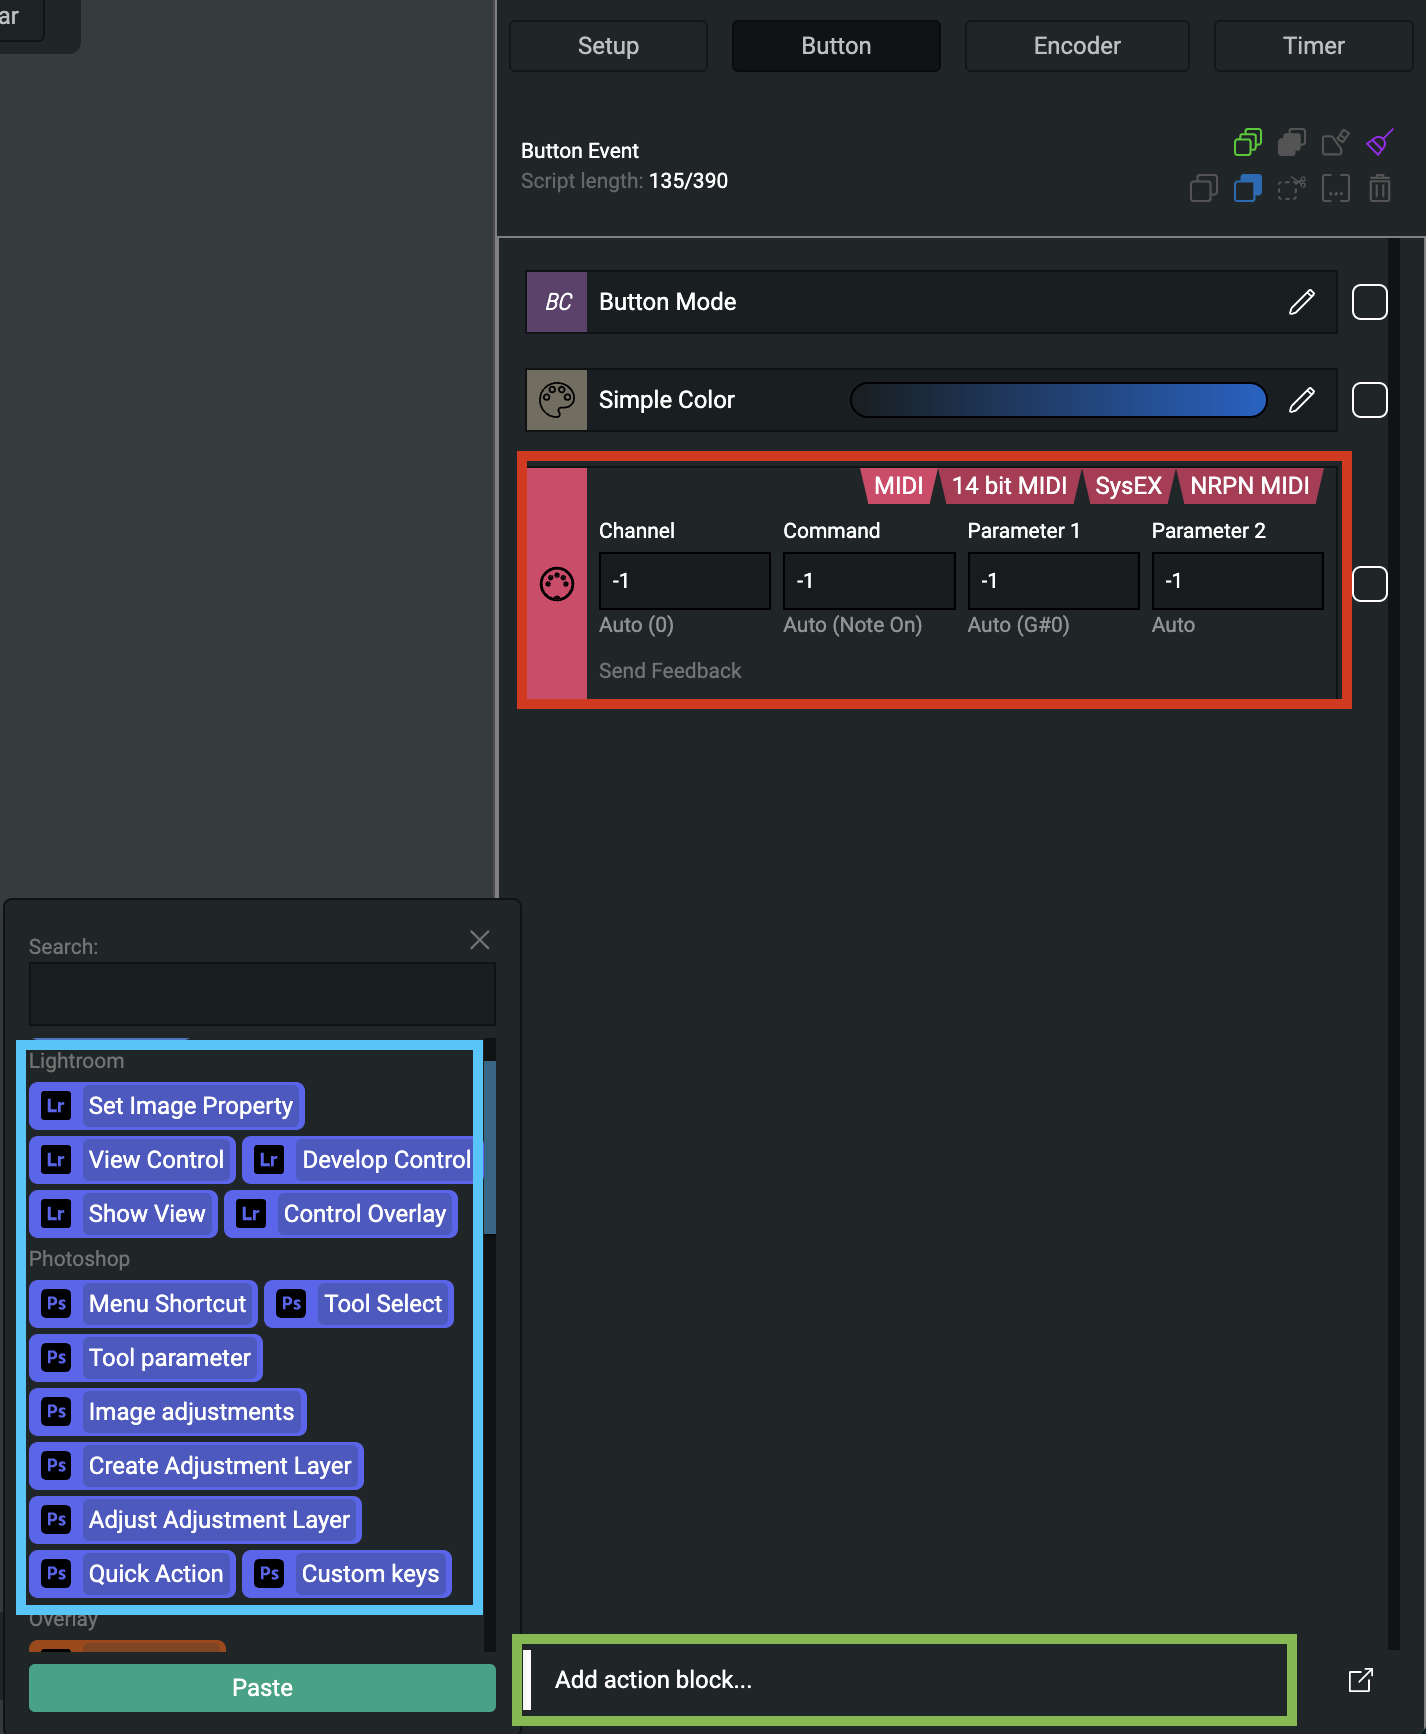This screenshot has width=1426, height=1734.
Task: Open the Command value combo box
Action: [868, 581]
